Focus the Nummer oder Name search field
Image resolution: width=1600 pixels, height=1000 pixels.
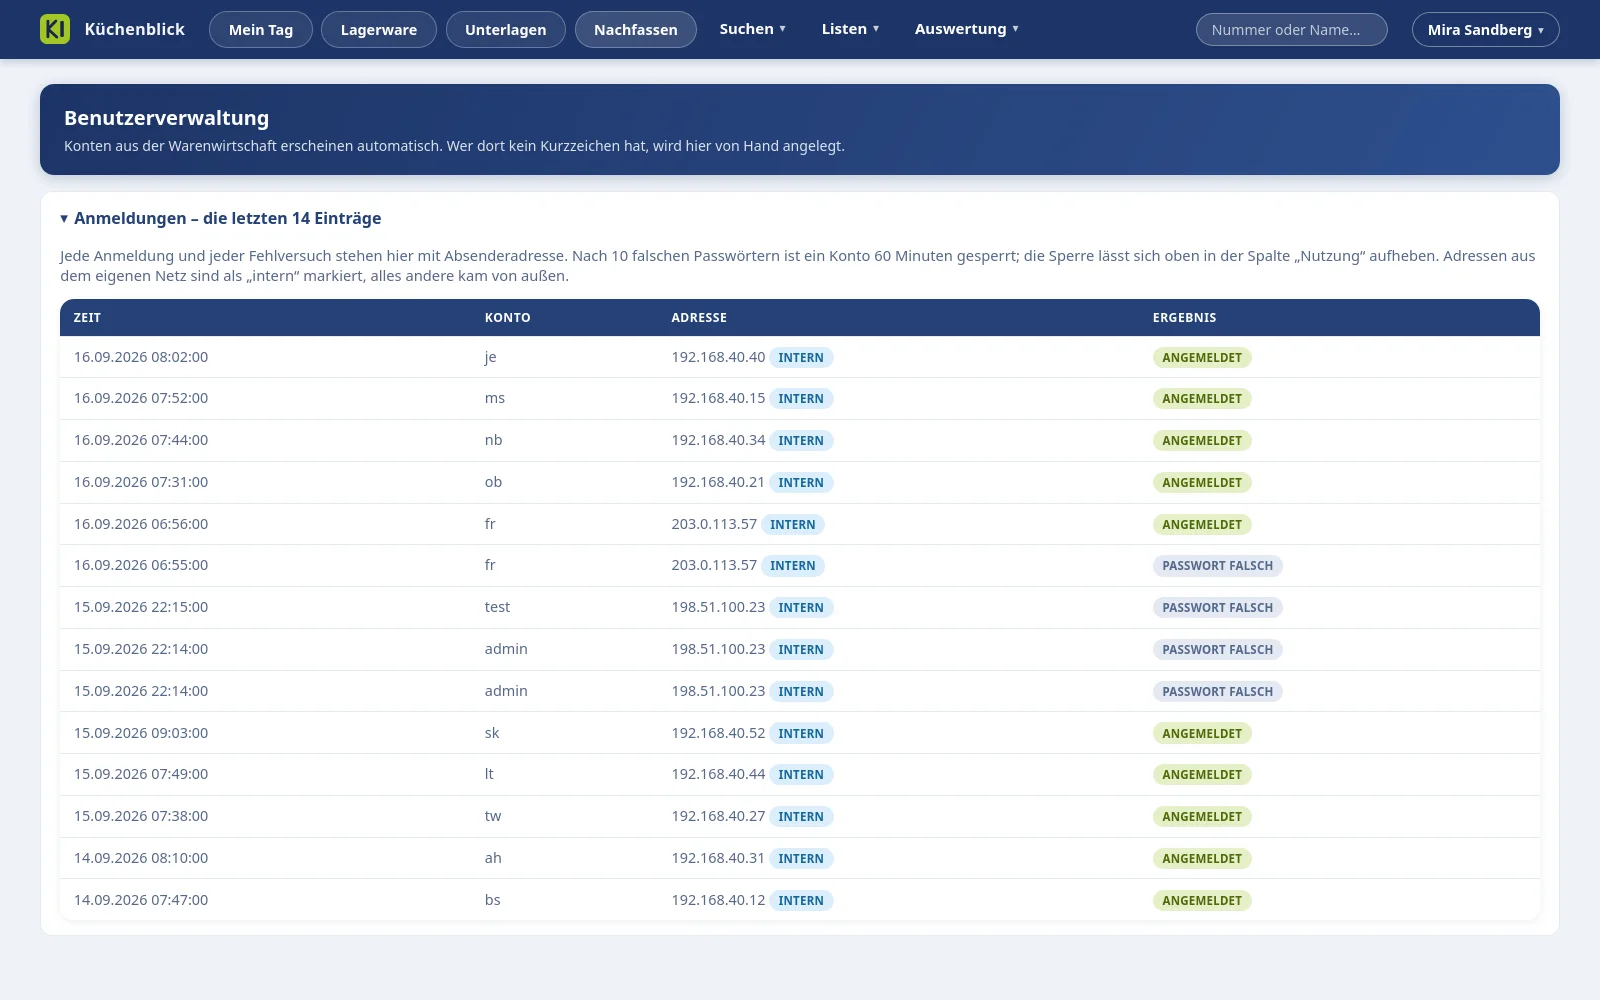1292,30
